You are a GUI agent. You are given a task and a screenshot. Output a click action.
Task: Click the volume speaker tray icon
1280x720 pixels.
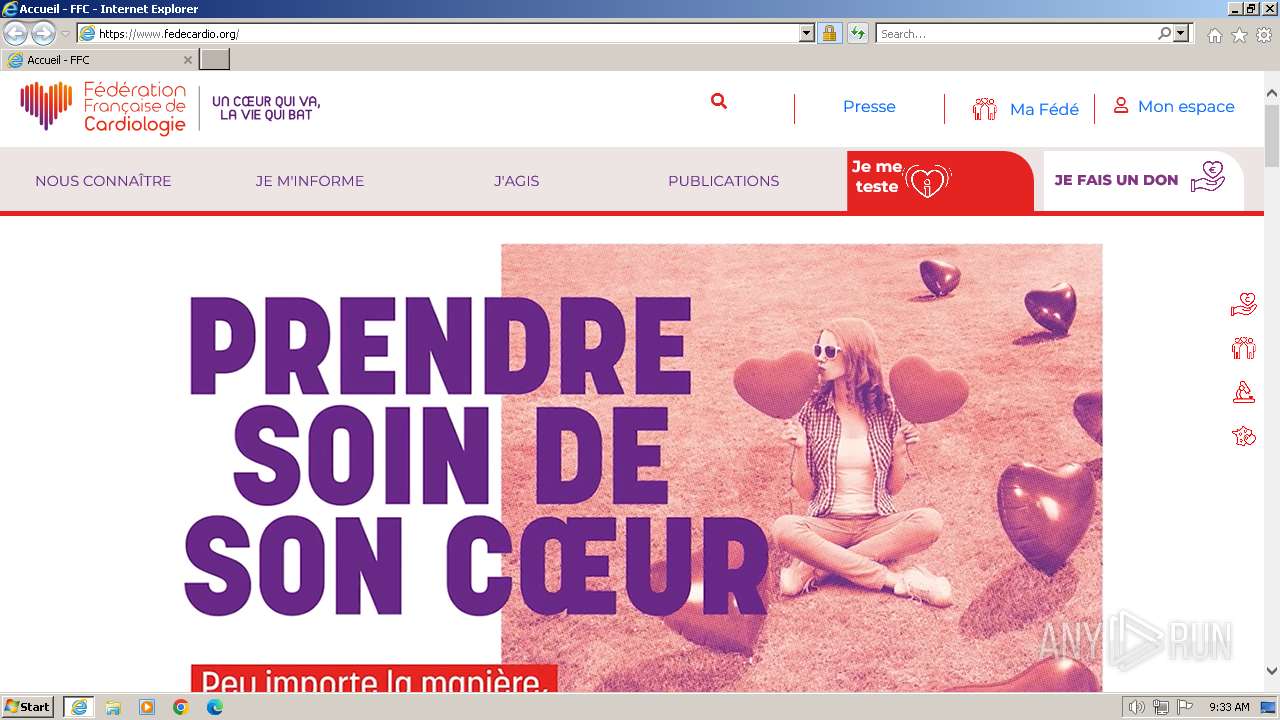[x=1137, y=707]
